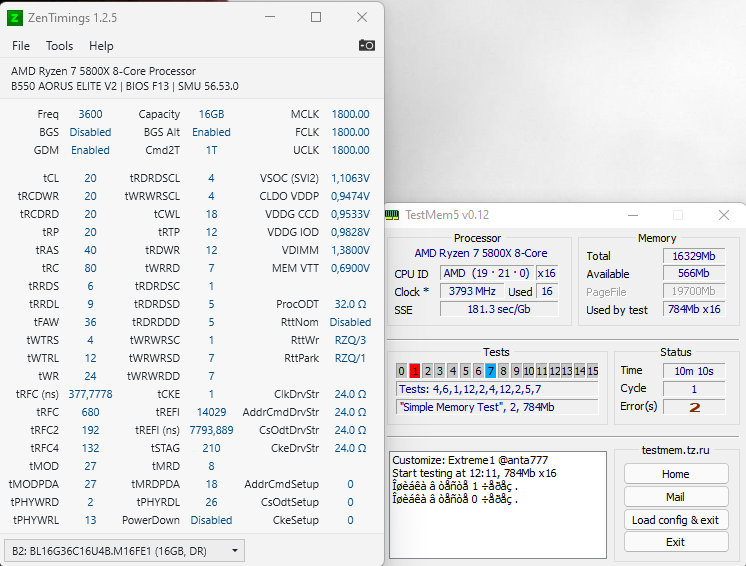Select test box 12 in Tests row
This screenshot has width=746, height=566.
point(555,371)
